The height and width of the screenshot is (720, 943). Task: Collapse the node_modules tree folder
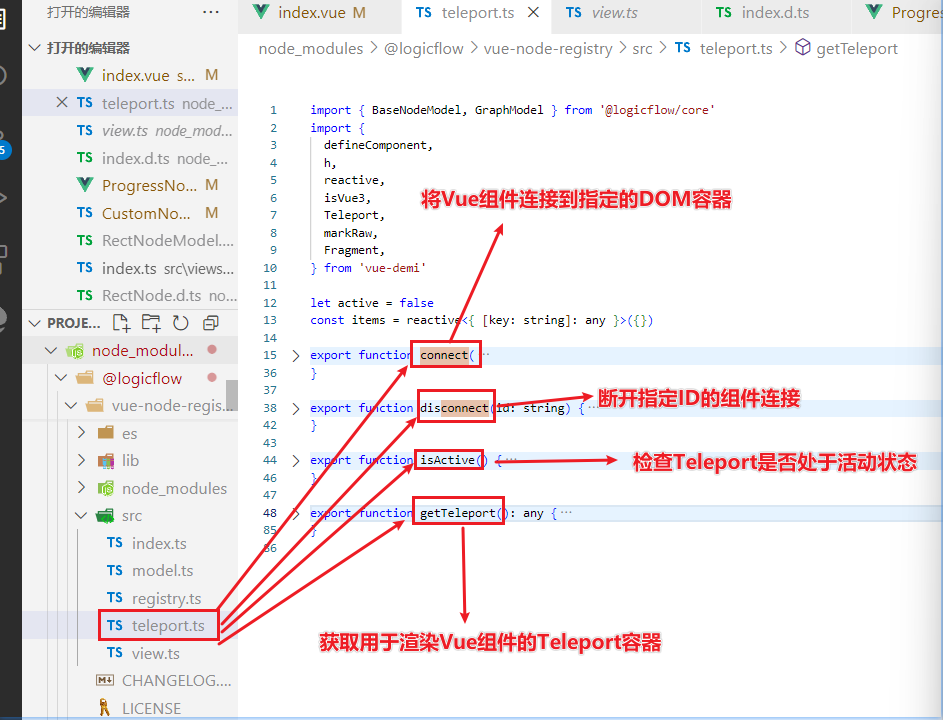click(x=52, y=350)
